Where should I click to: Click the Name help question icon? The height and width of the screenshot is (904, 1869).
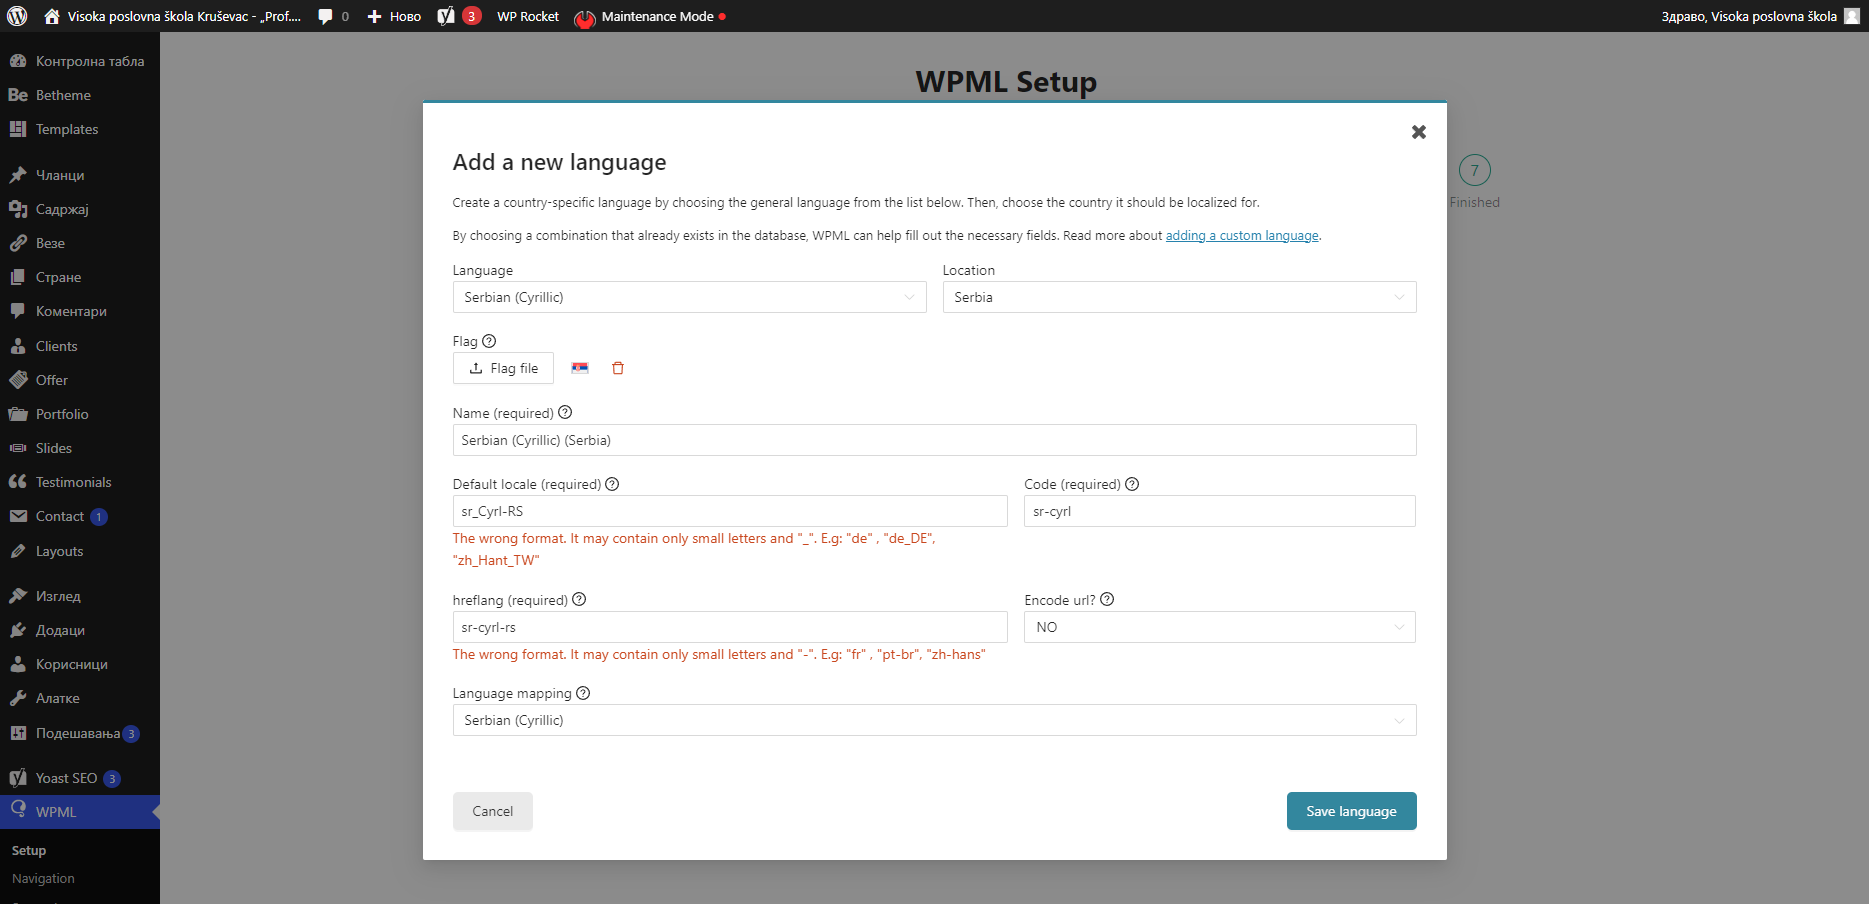pos(565,412)
